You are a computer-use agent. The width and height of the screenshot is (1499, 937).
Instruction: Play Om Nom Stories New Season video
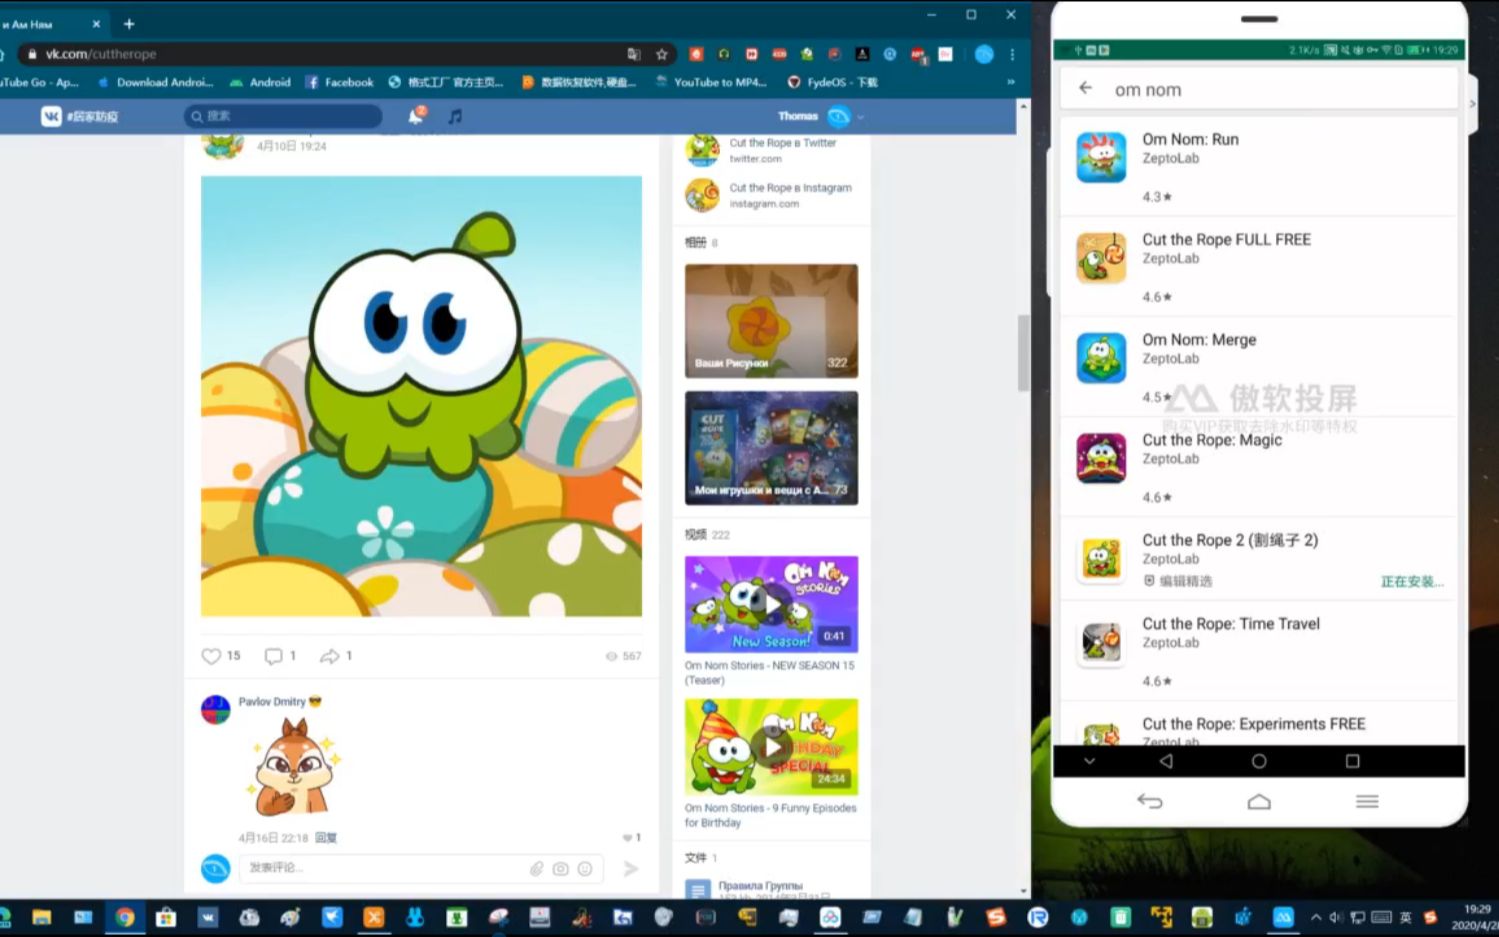click(x=771, y=604)
